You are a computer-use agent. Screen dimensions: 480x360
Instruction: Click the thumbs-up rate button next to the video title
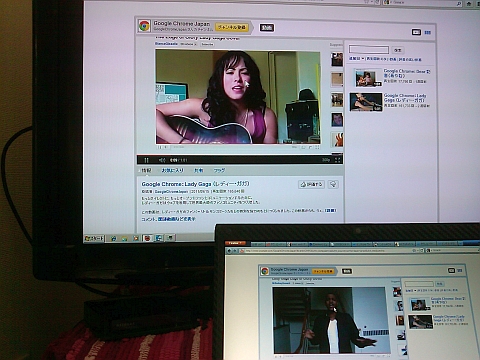(x=311, y=184)
